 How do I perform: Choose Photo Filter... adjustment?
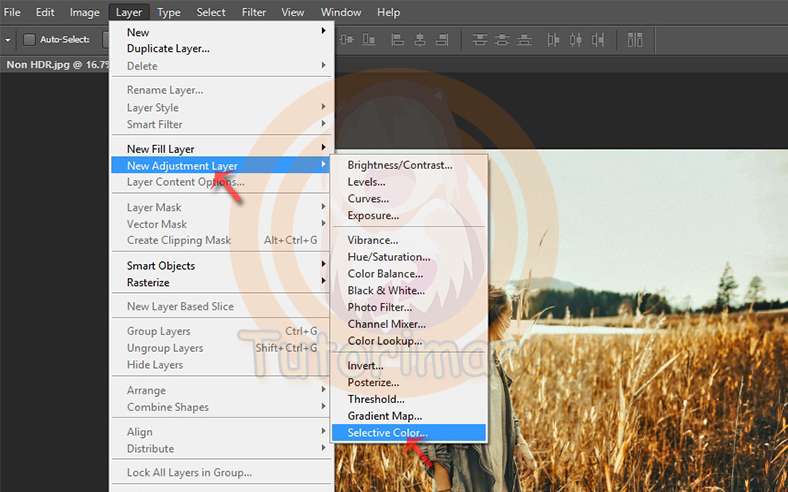[x=409, y=307]
